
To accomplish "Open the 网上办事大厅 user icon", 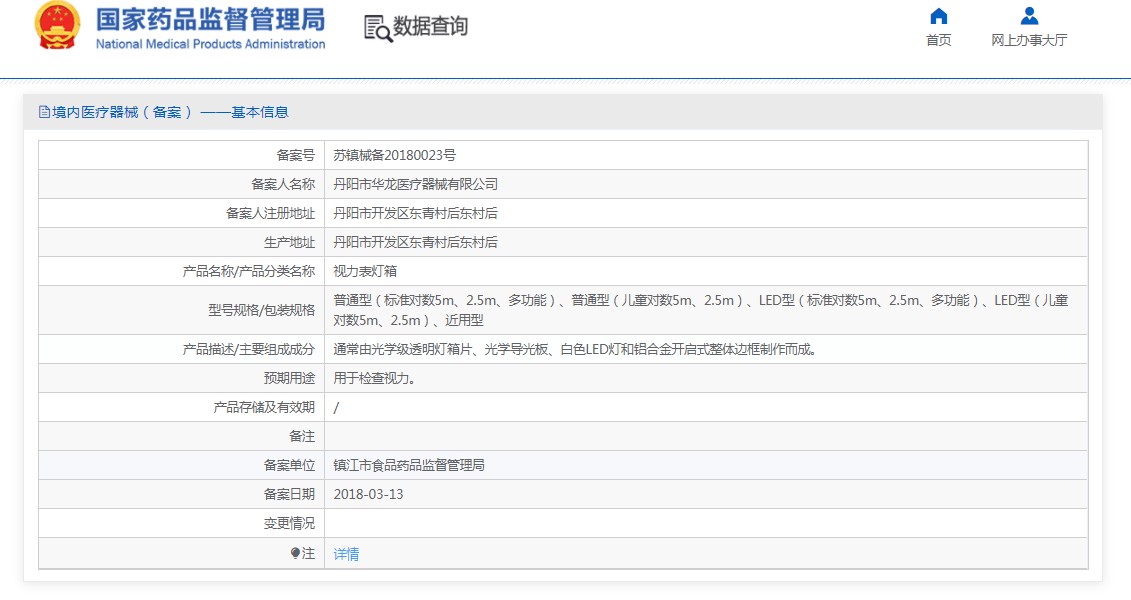I will (x=1029, y=16).
